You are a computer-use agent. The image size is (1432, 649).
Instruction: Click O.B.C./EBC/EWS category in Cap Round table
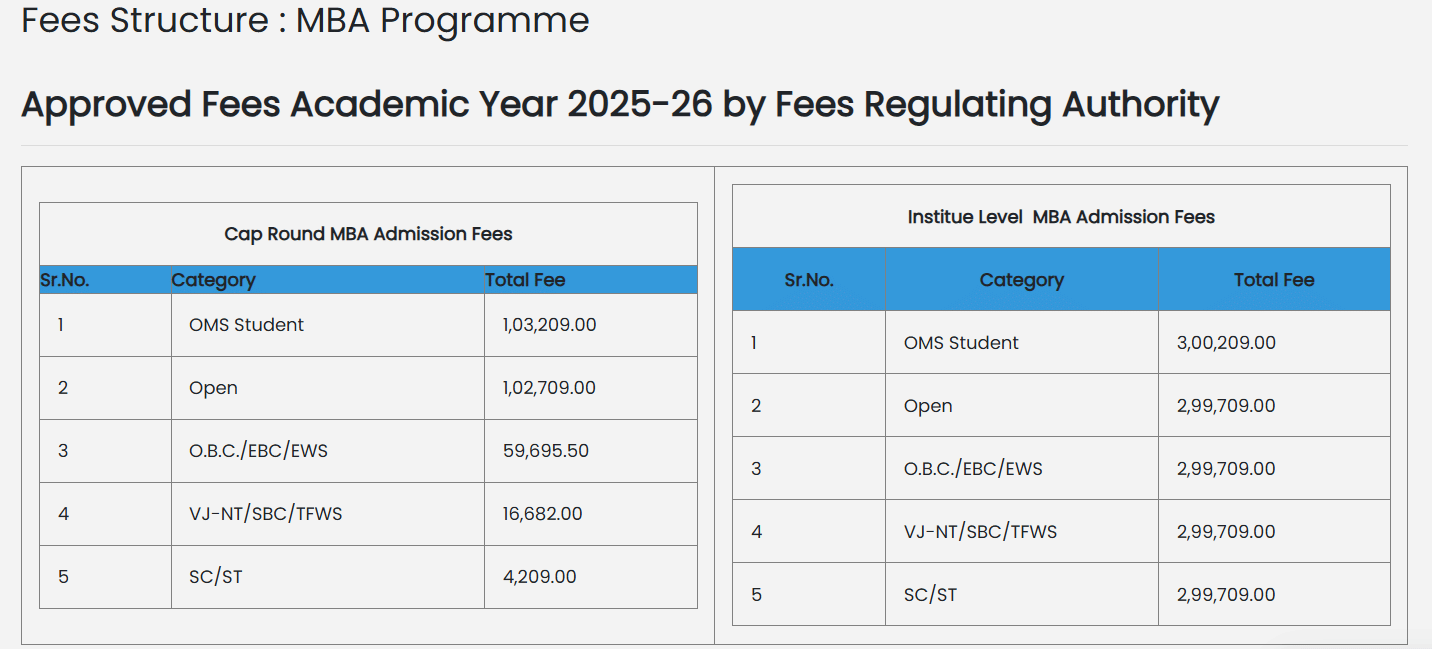coord(258,450)
